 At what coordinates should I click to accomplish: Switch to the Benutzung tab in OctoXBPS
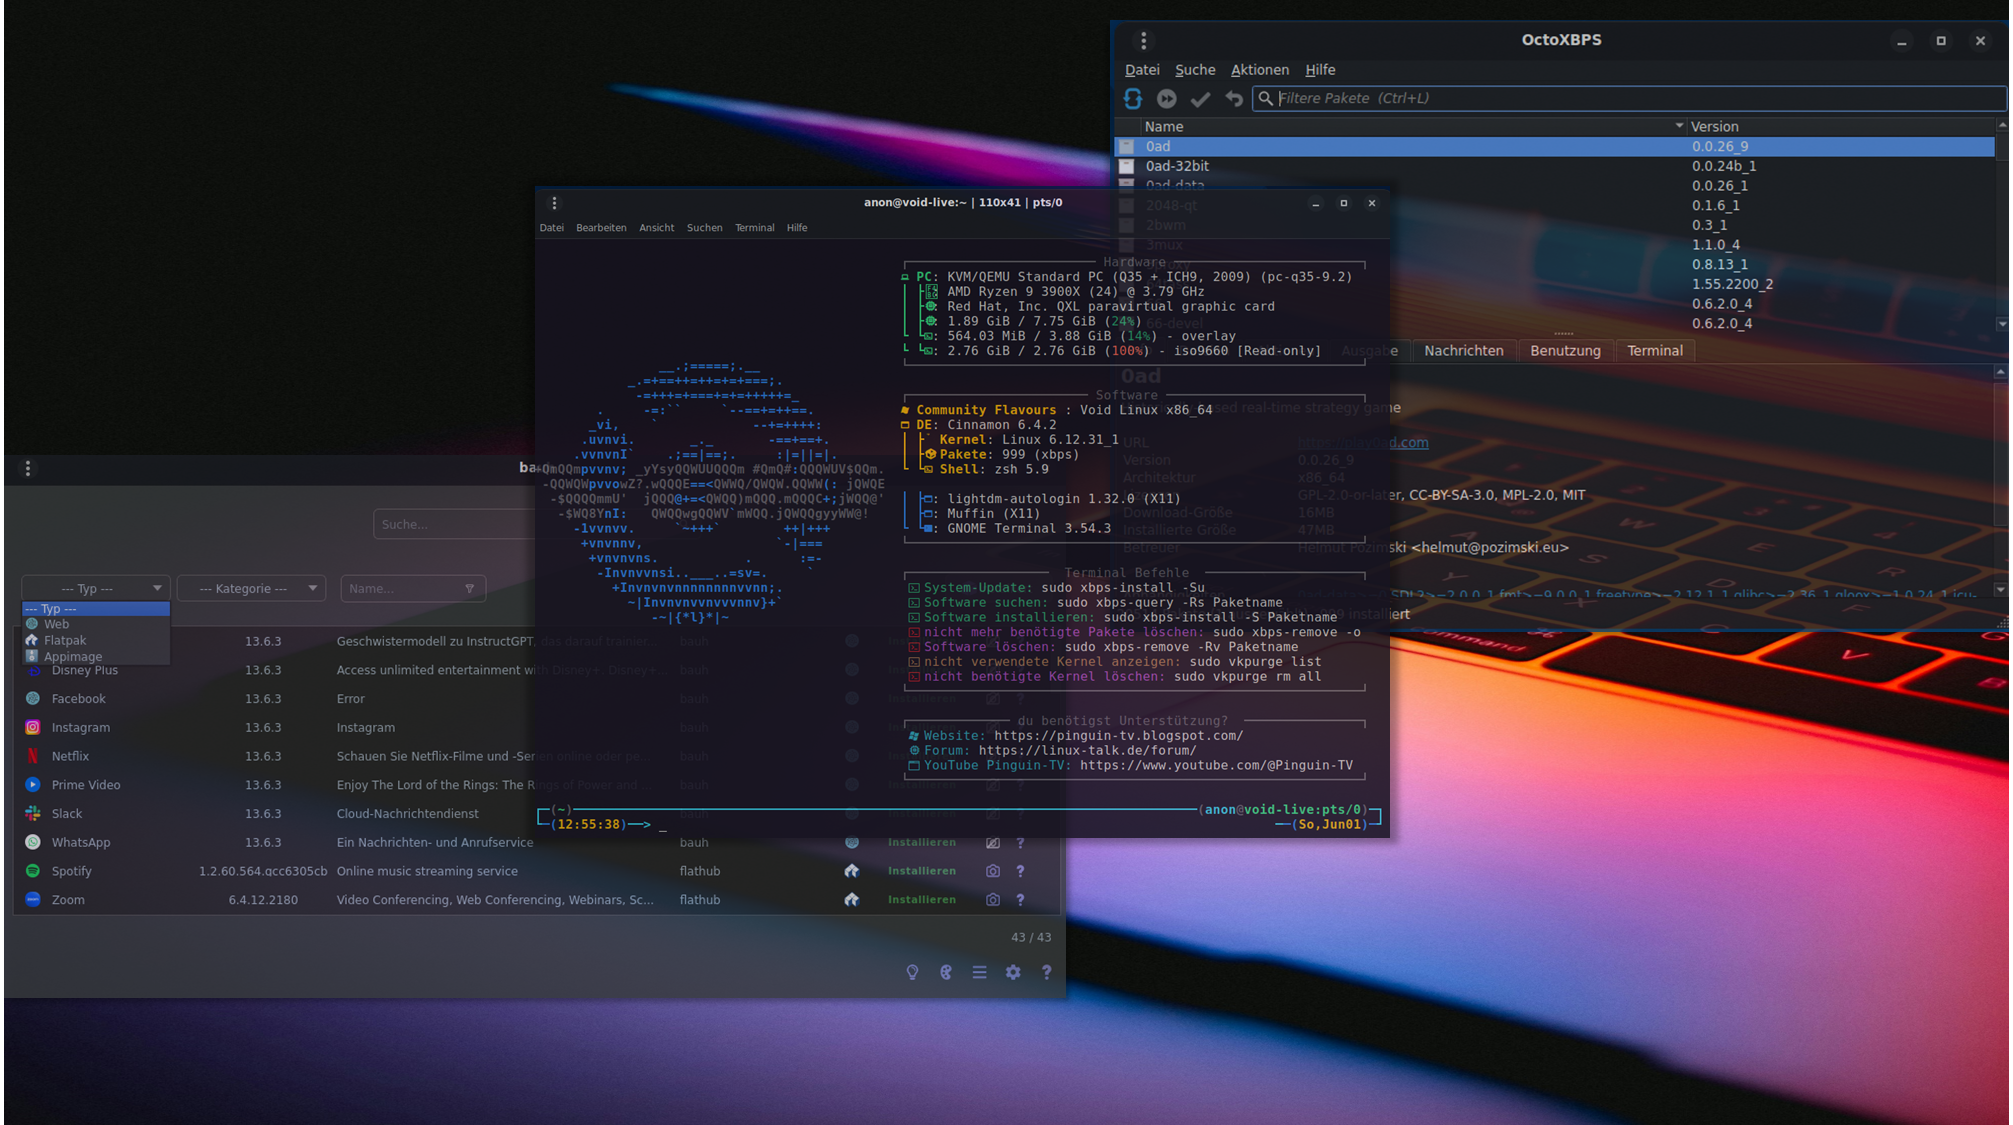click(x=1565, y=351)
